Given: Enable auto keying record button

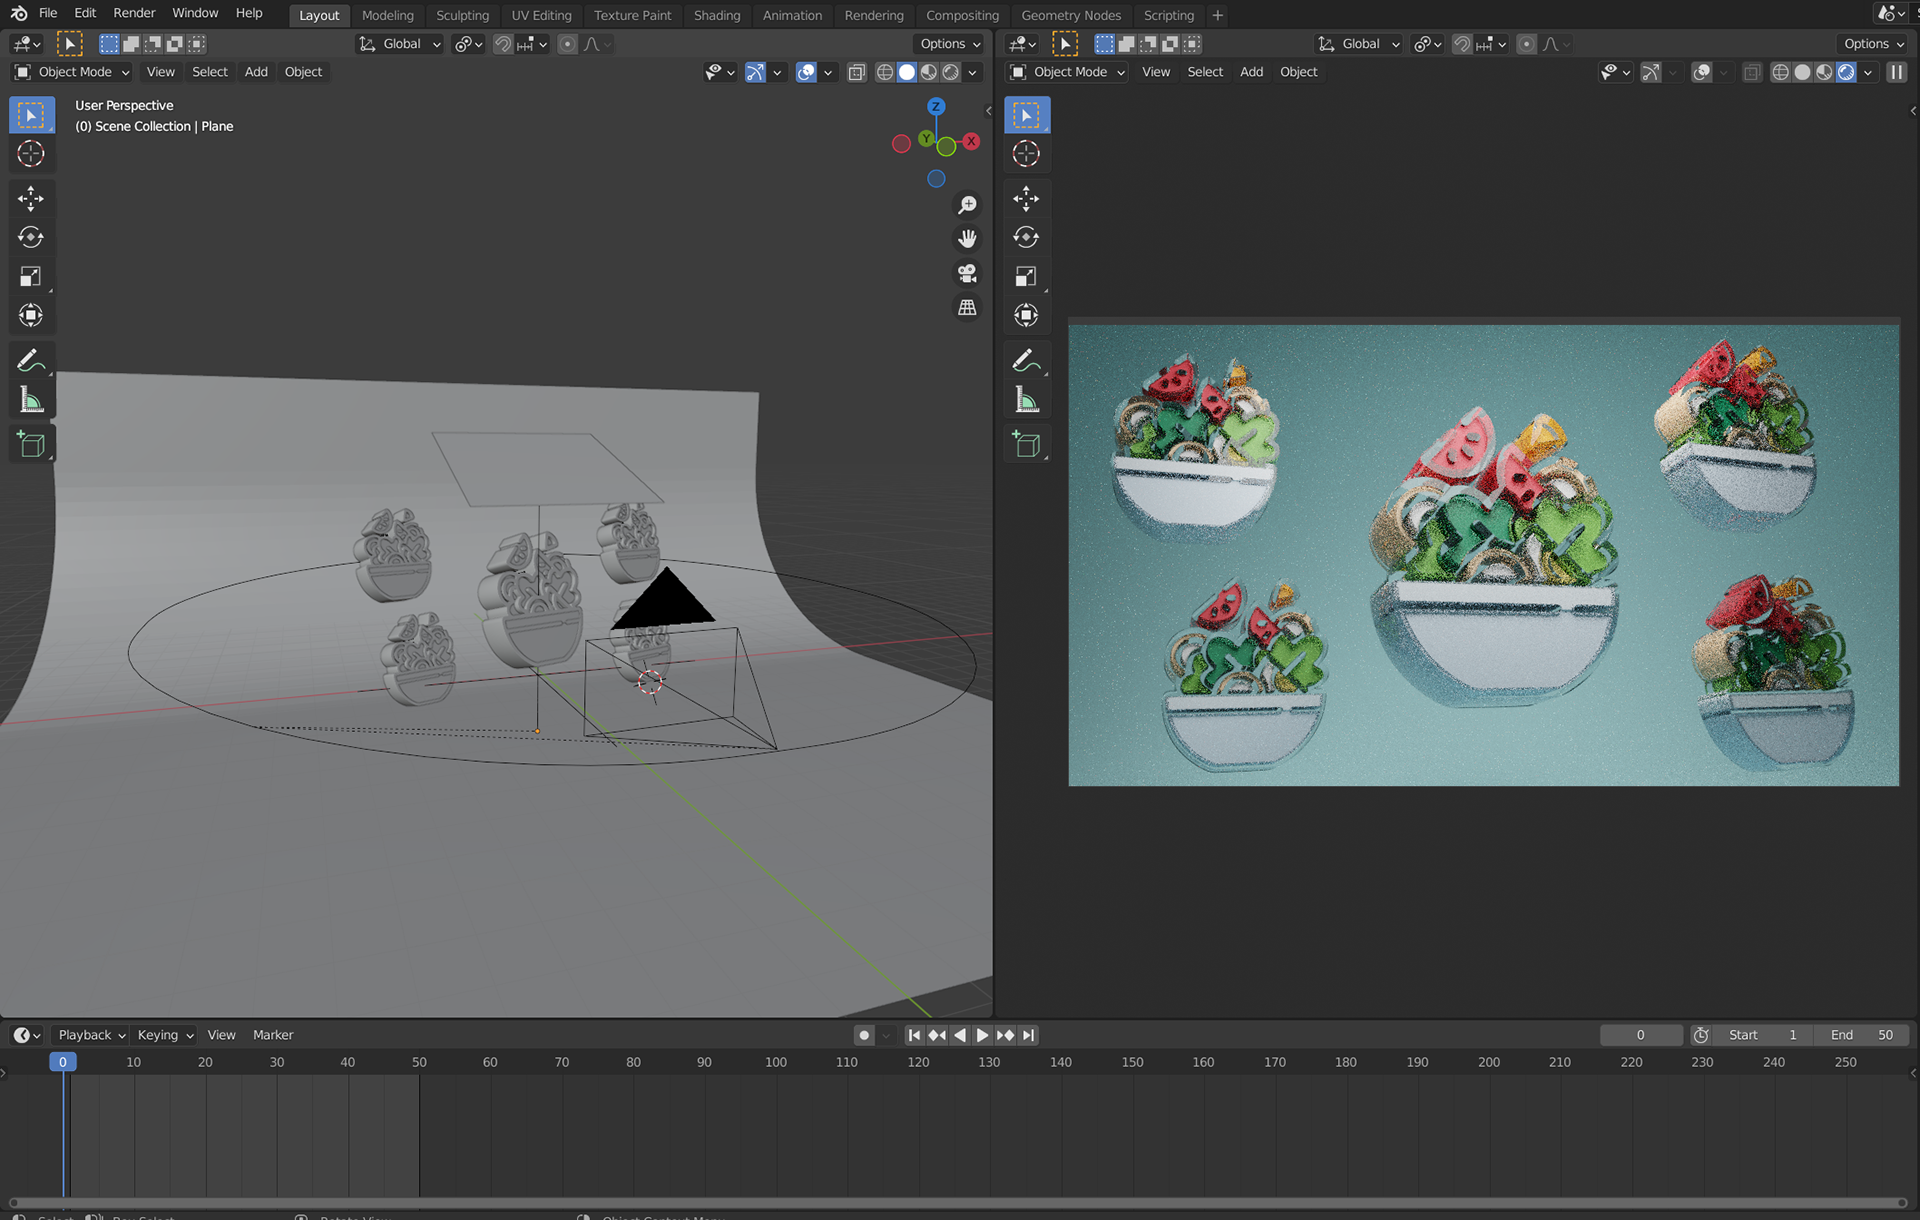Looking at the screenshot, I should click(x=864, y=1035).
